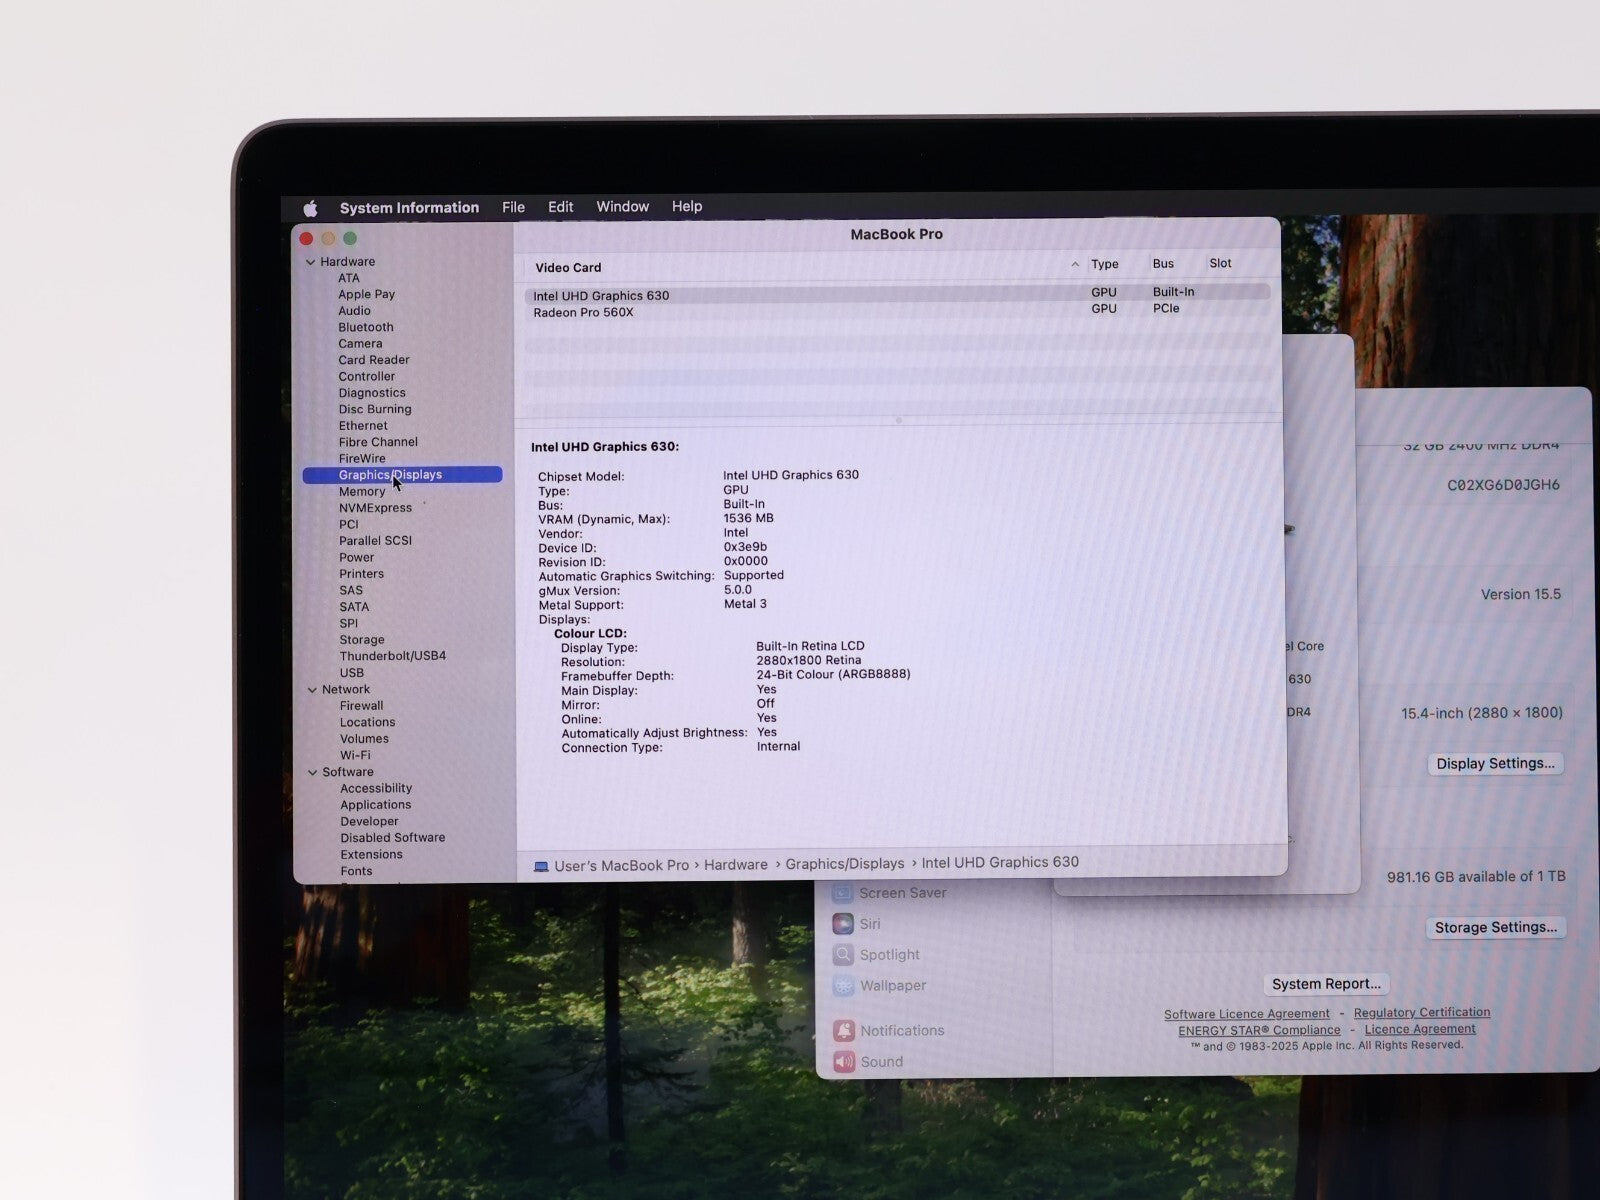Open Screen Saver icon in Settings sidebar

843,893
